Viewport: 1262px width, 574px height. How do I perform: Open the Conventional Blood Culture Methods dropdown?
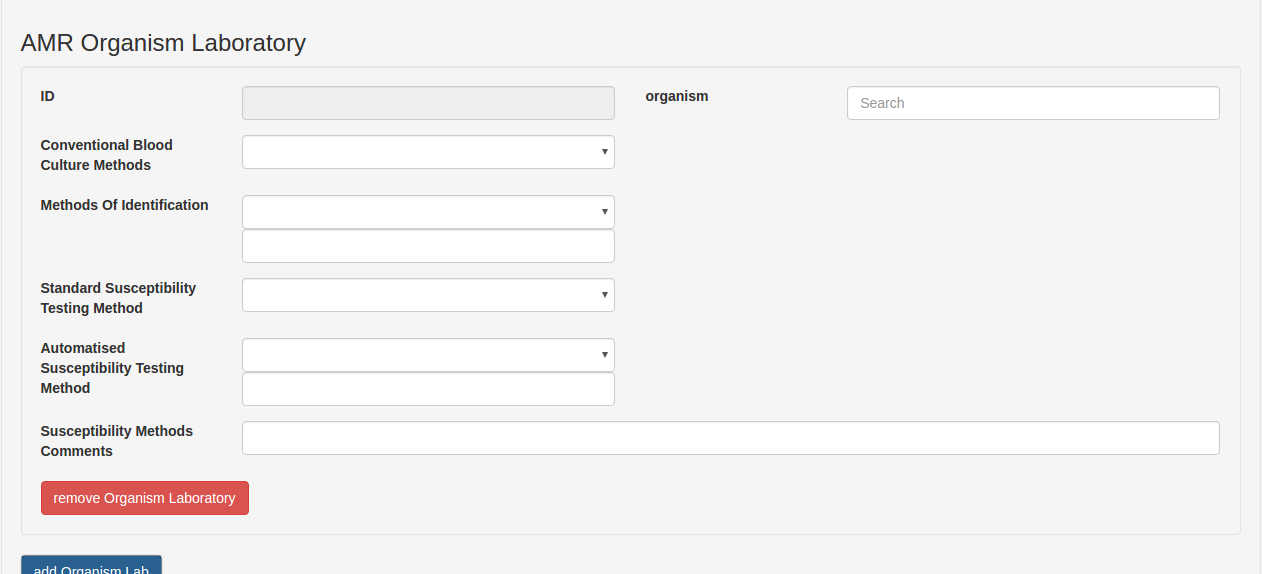(428, 152)
